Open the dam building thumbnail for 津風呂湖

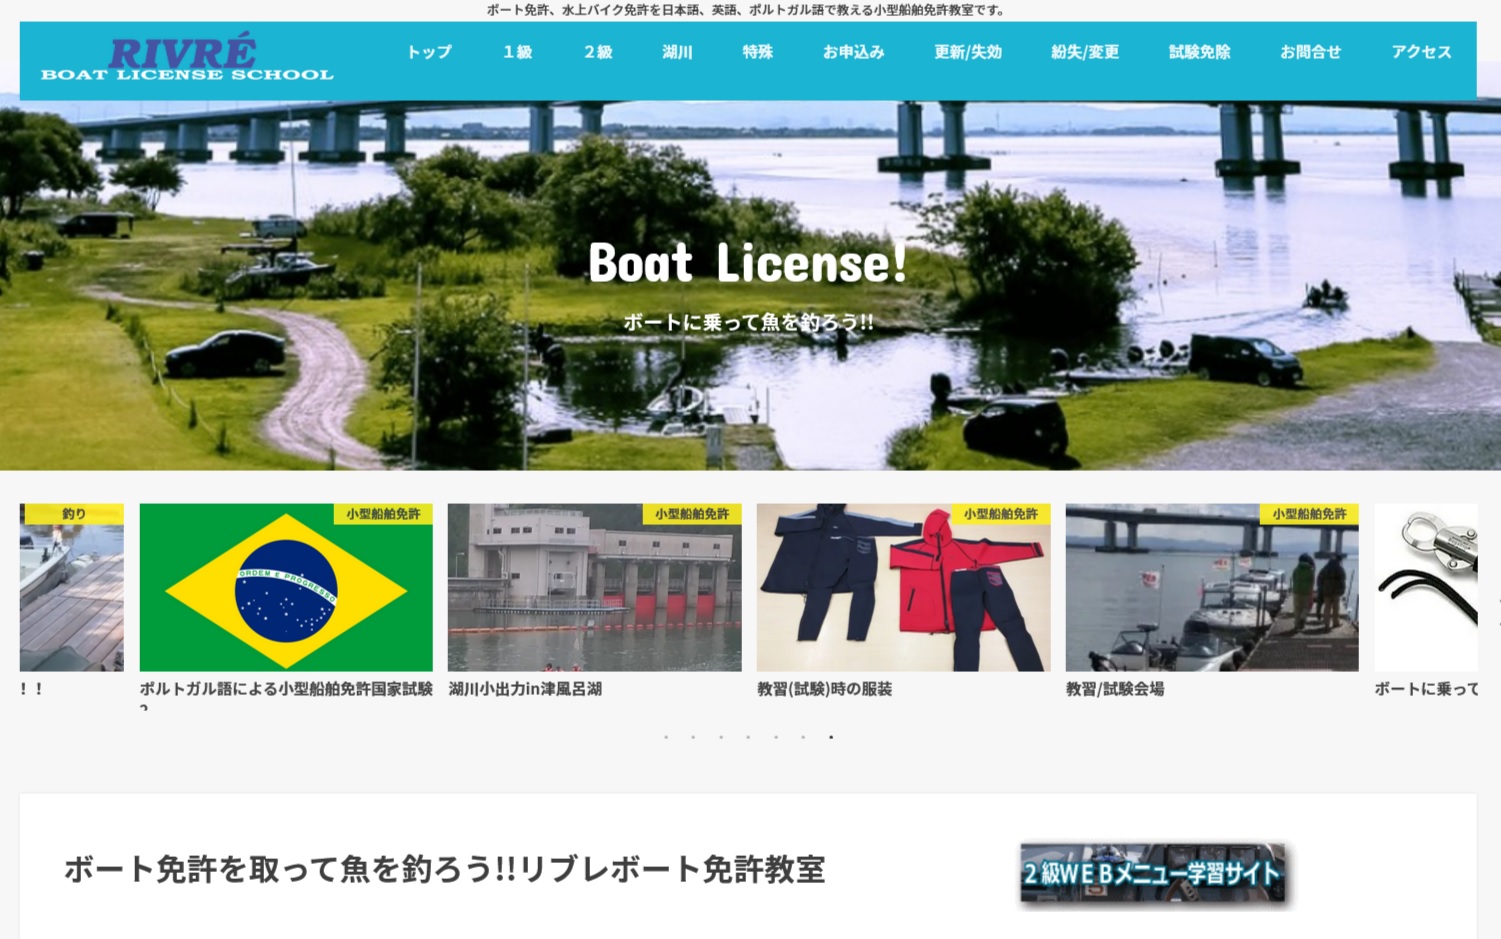click(x=594, y=587)
